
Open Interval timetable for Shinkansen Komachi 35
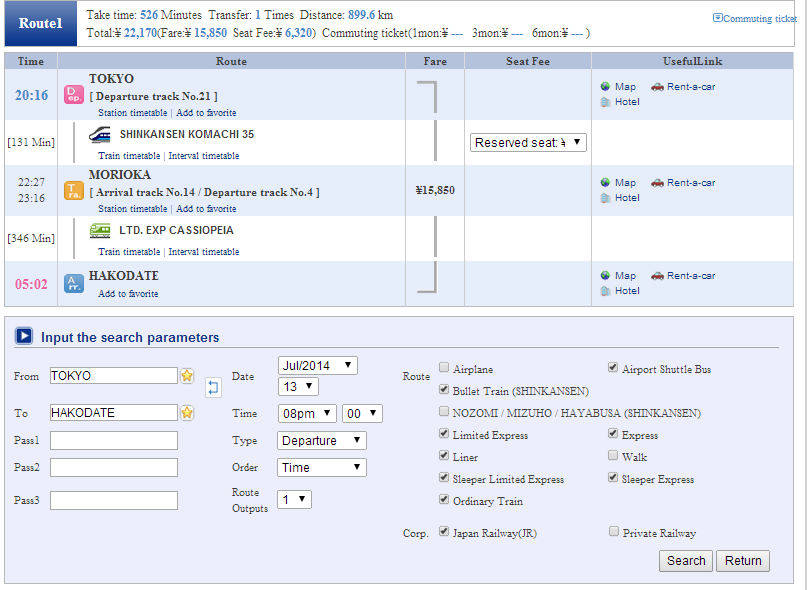[x=204, y=155]
